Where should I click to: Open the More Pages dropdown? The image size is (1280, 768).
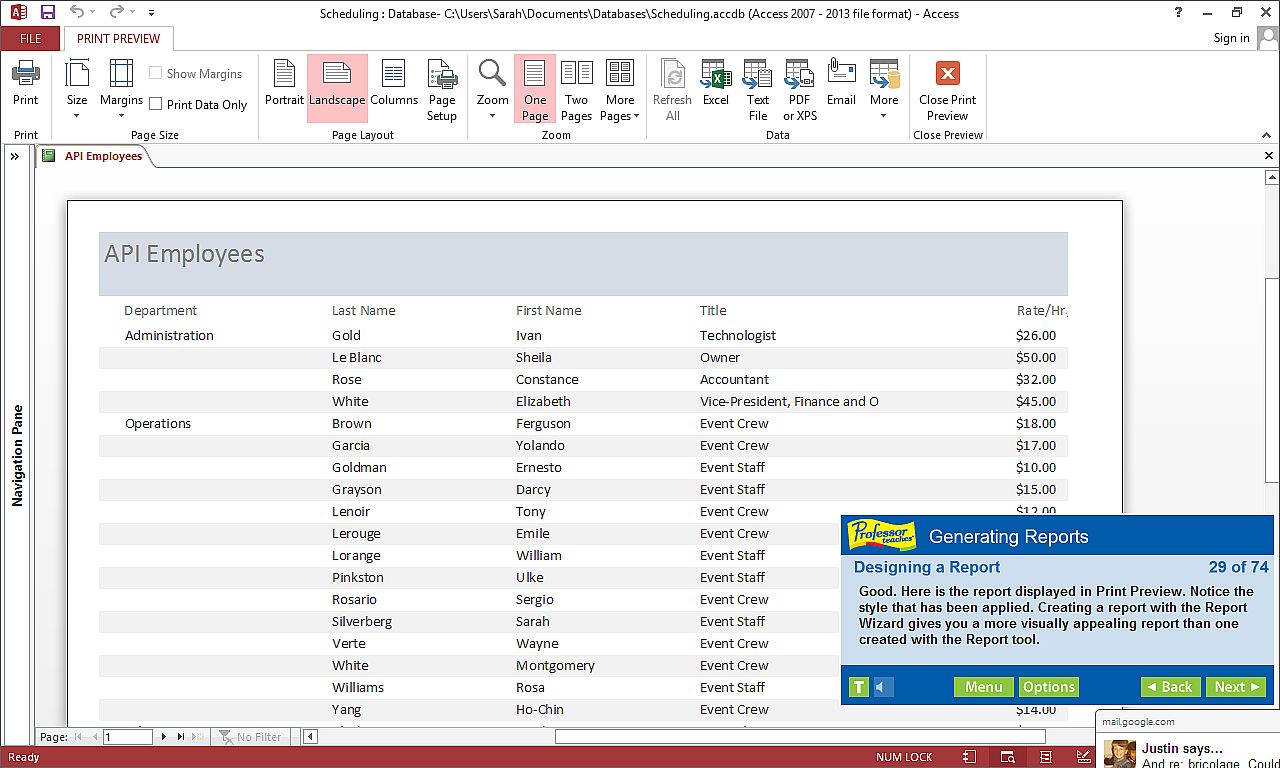pos(620,90)
